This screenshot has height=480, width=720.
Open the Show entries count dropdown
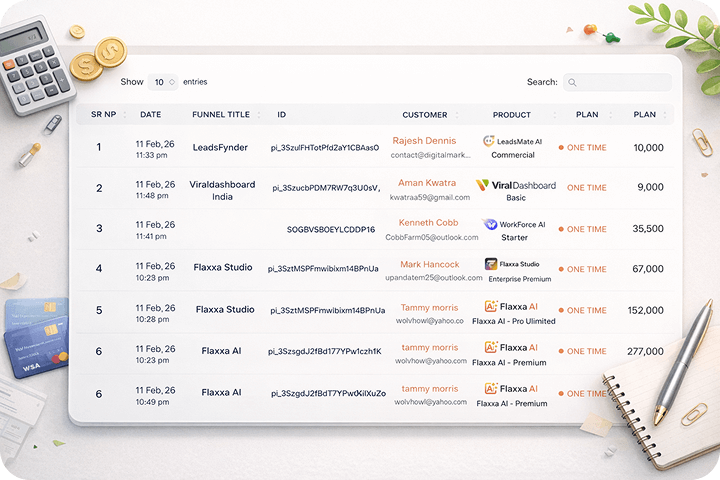163,82
